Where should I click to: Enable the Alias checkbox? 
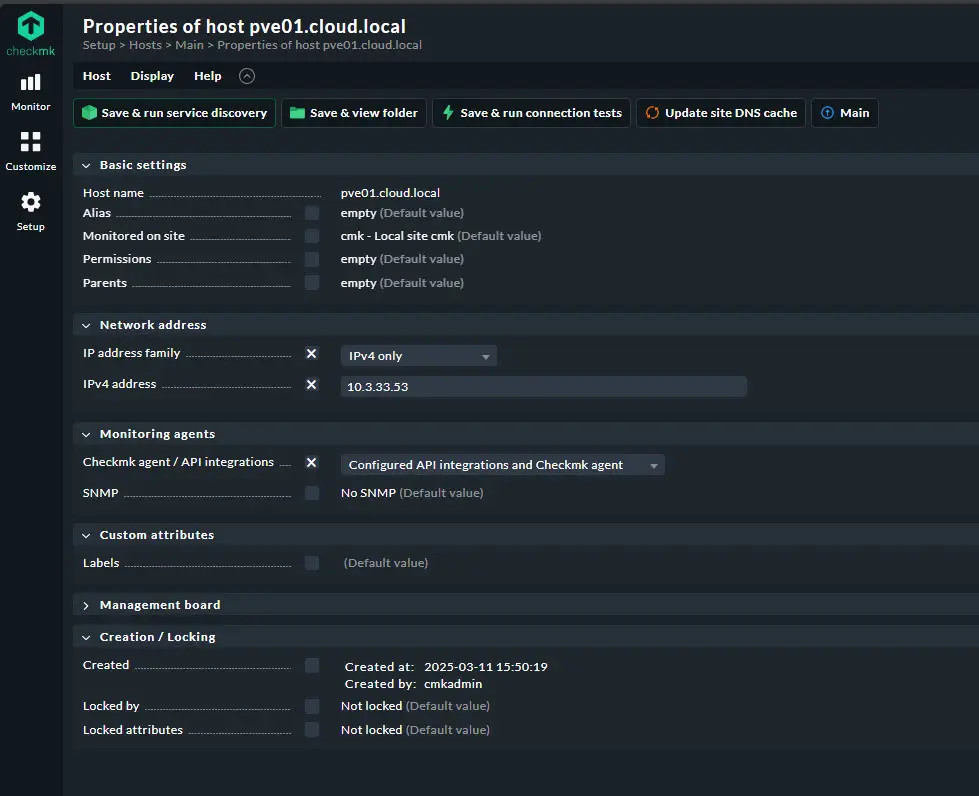(312, 213)
